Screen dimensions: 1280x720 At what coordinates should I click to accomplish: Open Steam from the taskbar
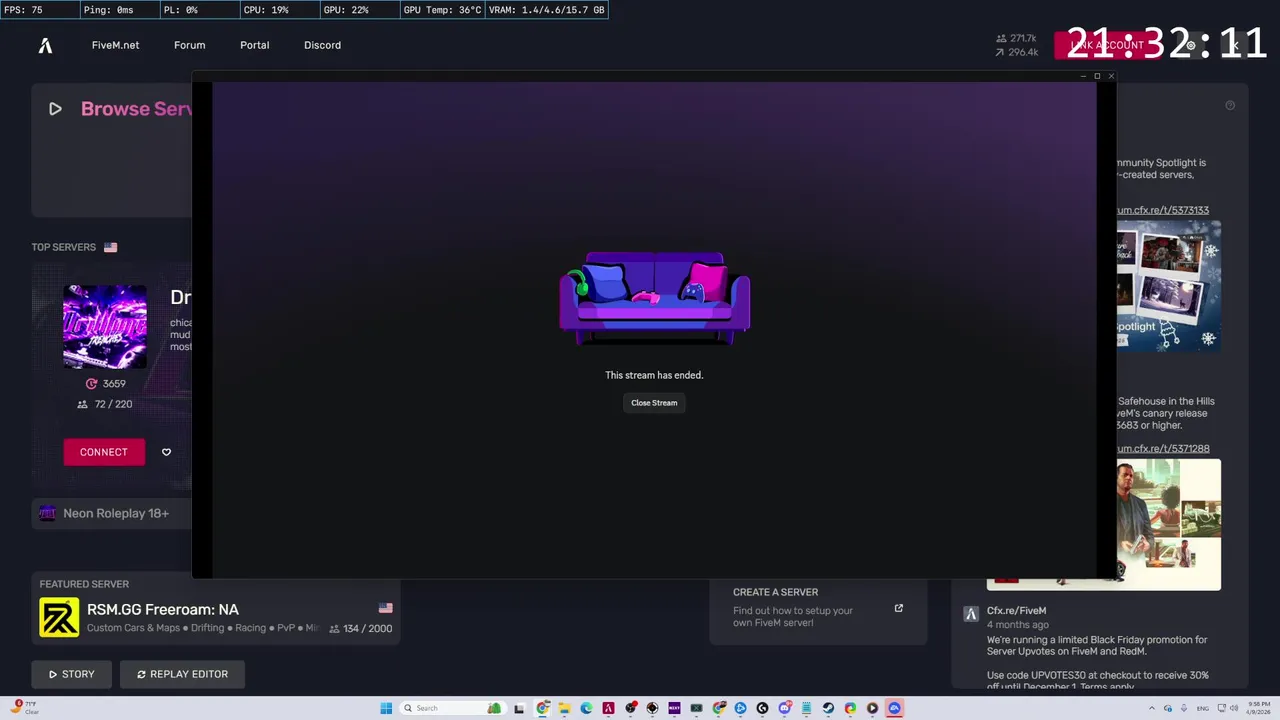[828, 708]
